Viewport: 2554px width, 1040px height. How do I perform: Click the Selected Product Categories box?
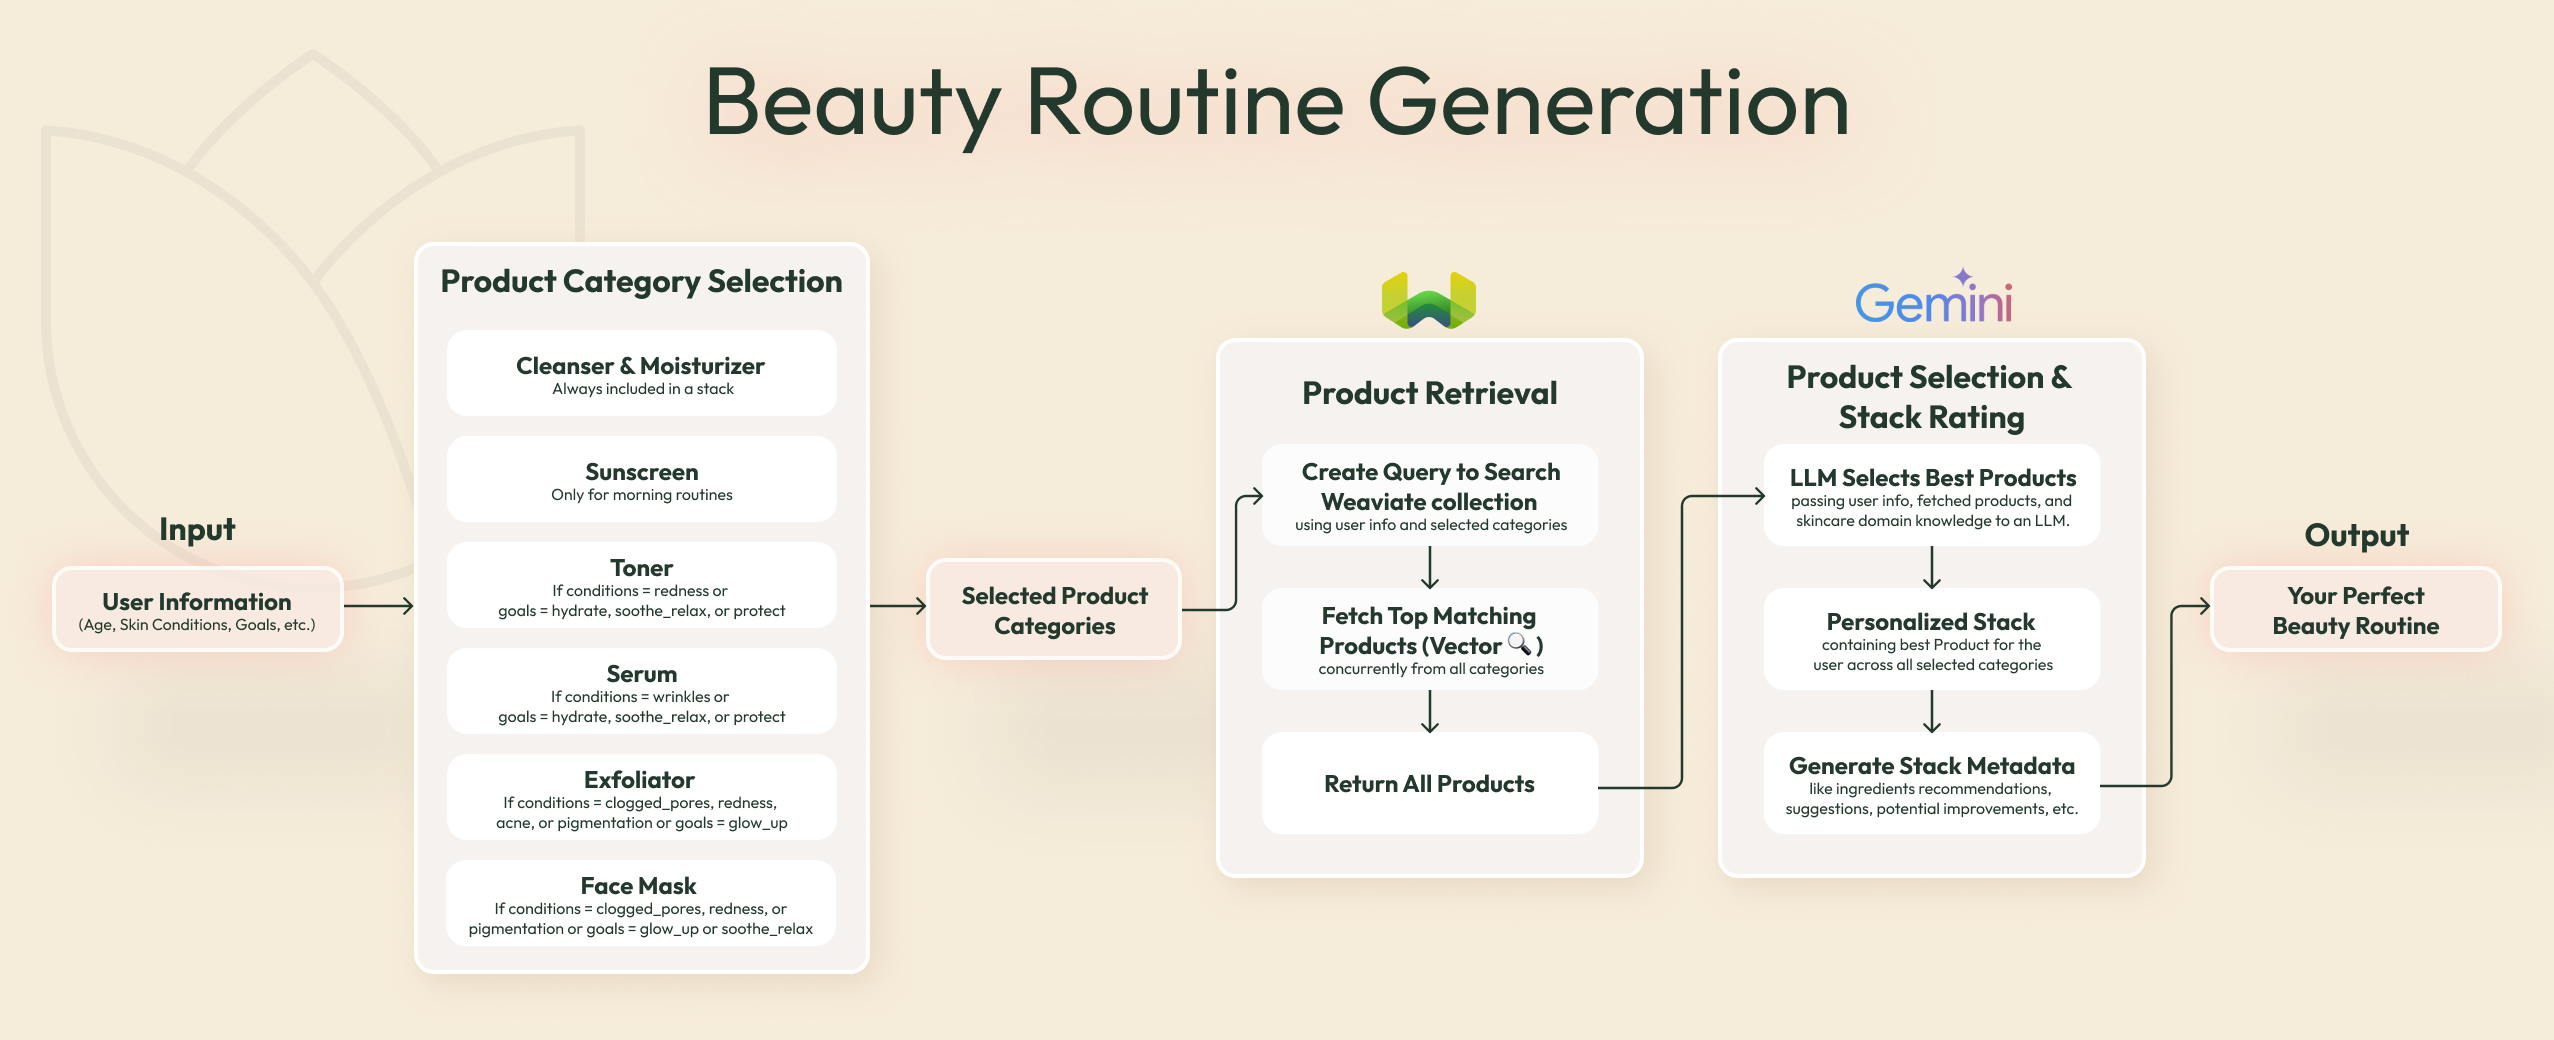tap(1054, 609)
